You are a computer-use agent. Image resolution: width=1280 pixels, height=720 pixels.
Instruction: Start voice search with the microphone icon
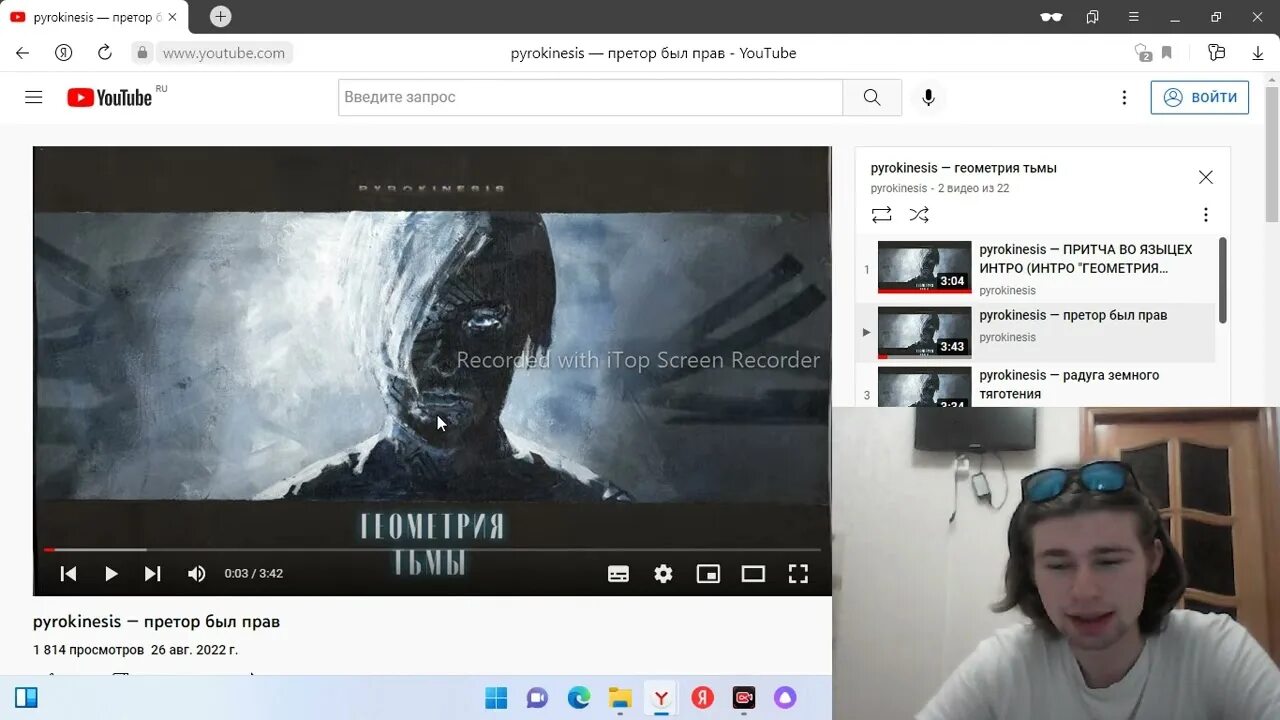tap(928, 97)
